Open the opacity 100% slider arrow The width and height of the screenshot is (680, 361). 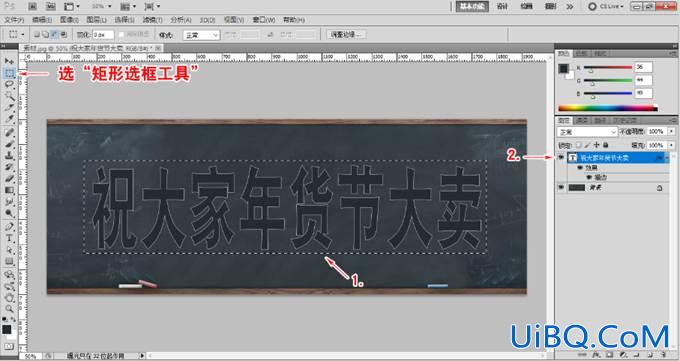[671, 131]
